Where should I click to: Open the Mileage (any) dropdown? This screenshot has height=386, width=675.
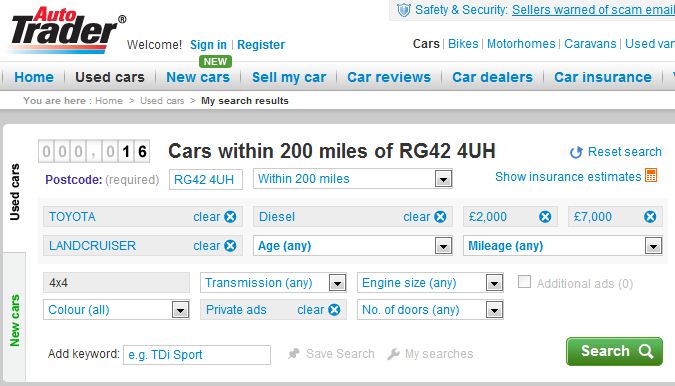(x=563, y=246)
